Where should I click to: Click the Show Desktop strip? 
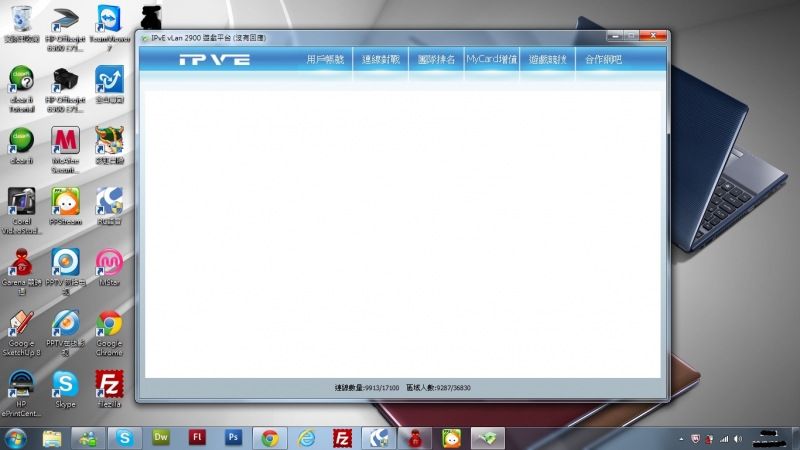coord(795,439)
